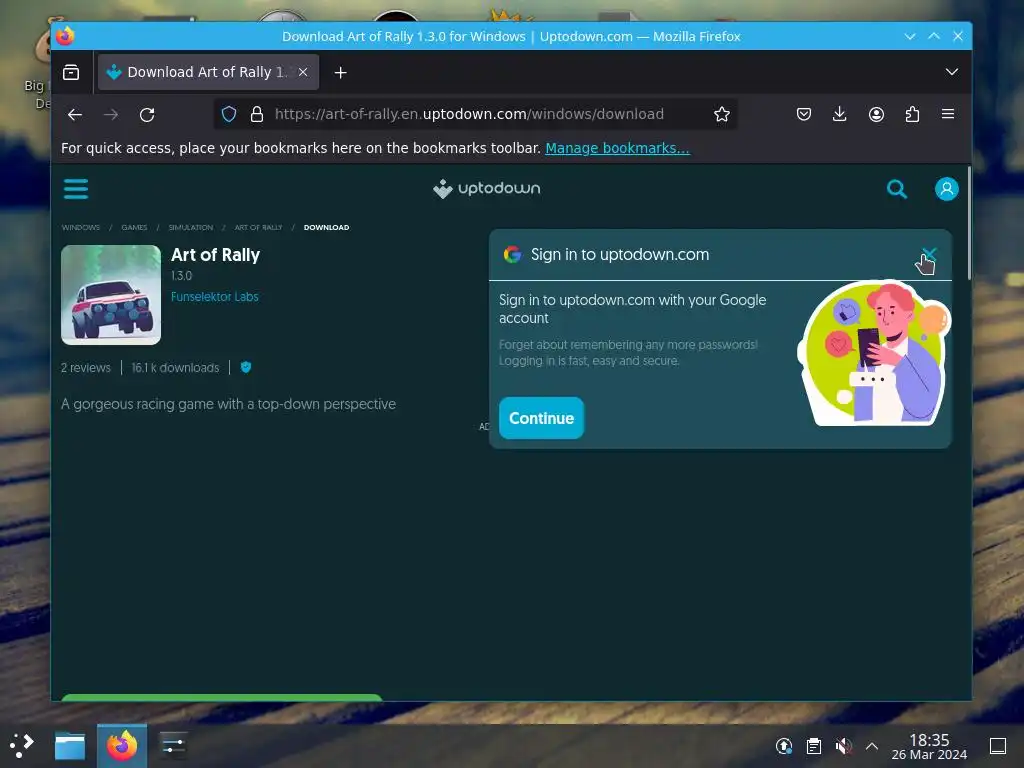Open the tracking protection shield icon
Screen dimensions: 1024x768
point(229,114)
